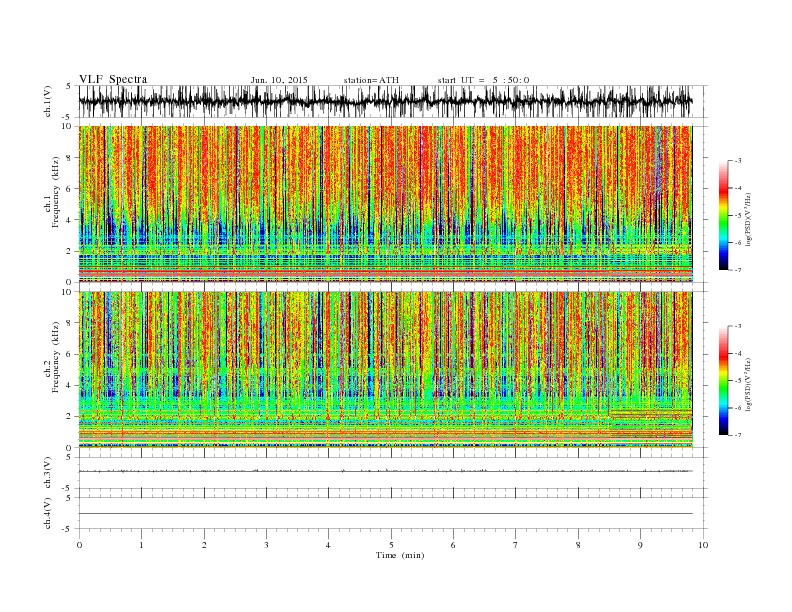792x612 pixels.
Task: Click the "Time (min)" axis label
Action: tap(400, 555)
